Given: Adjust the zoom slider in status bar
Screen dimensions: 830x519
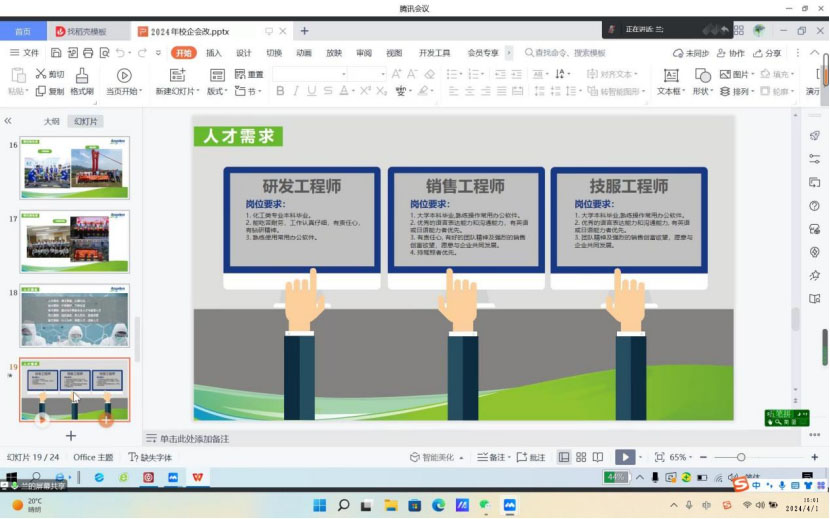Looking at the screenshot, I should (x=741, y=457).
